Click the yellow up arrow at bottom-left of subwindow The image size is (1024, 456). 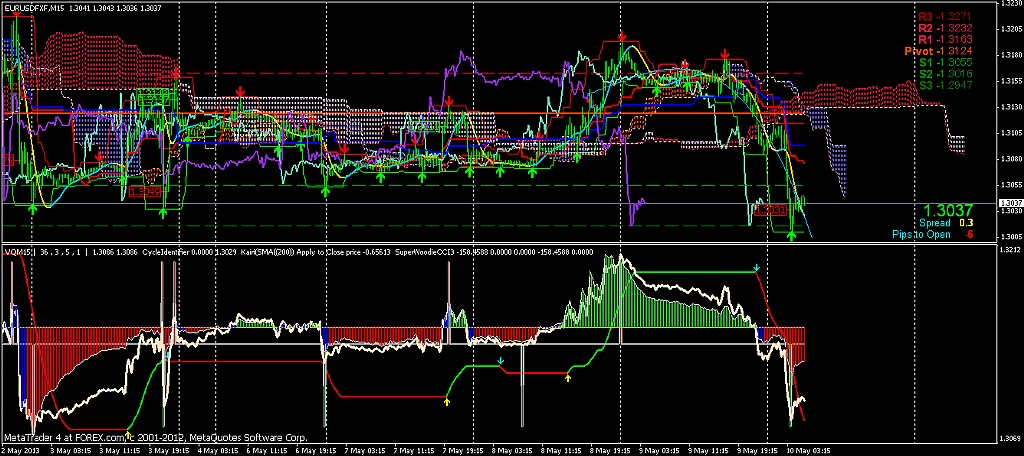127,432
